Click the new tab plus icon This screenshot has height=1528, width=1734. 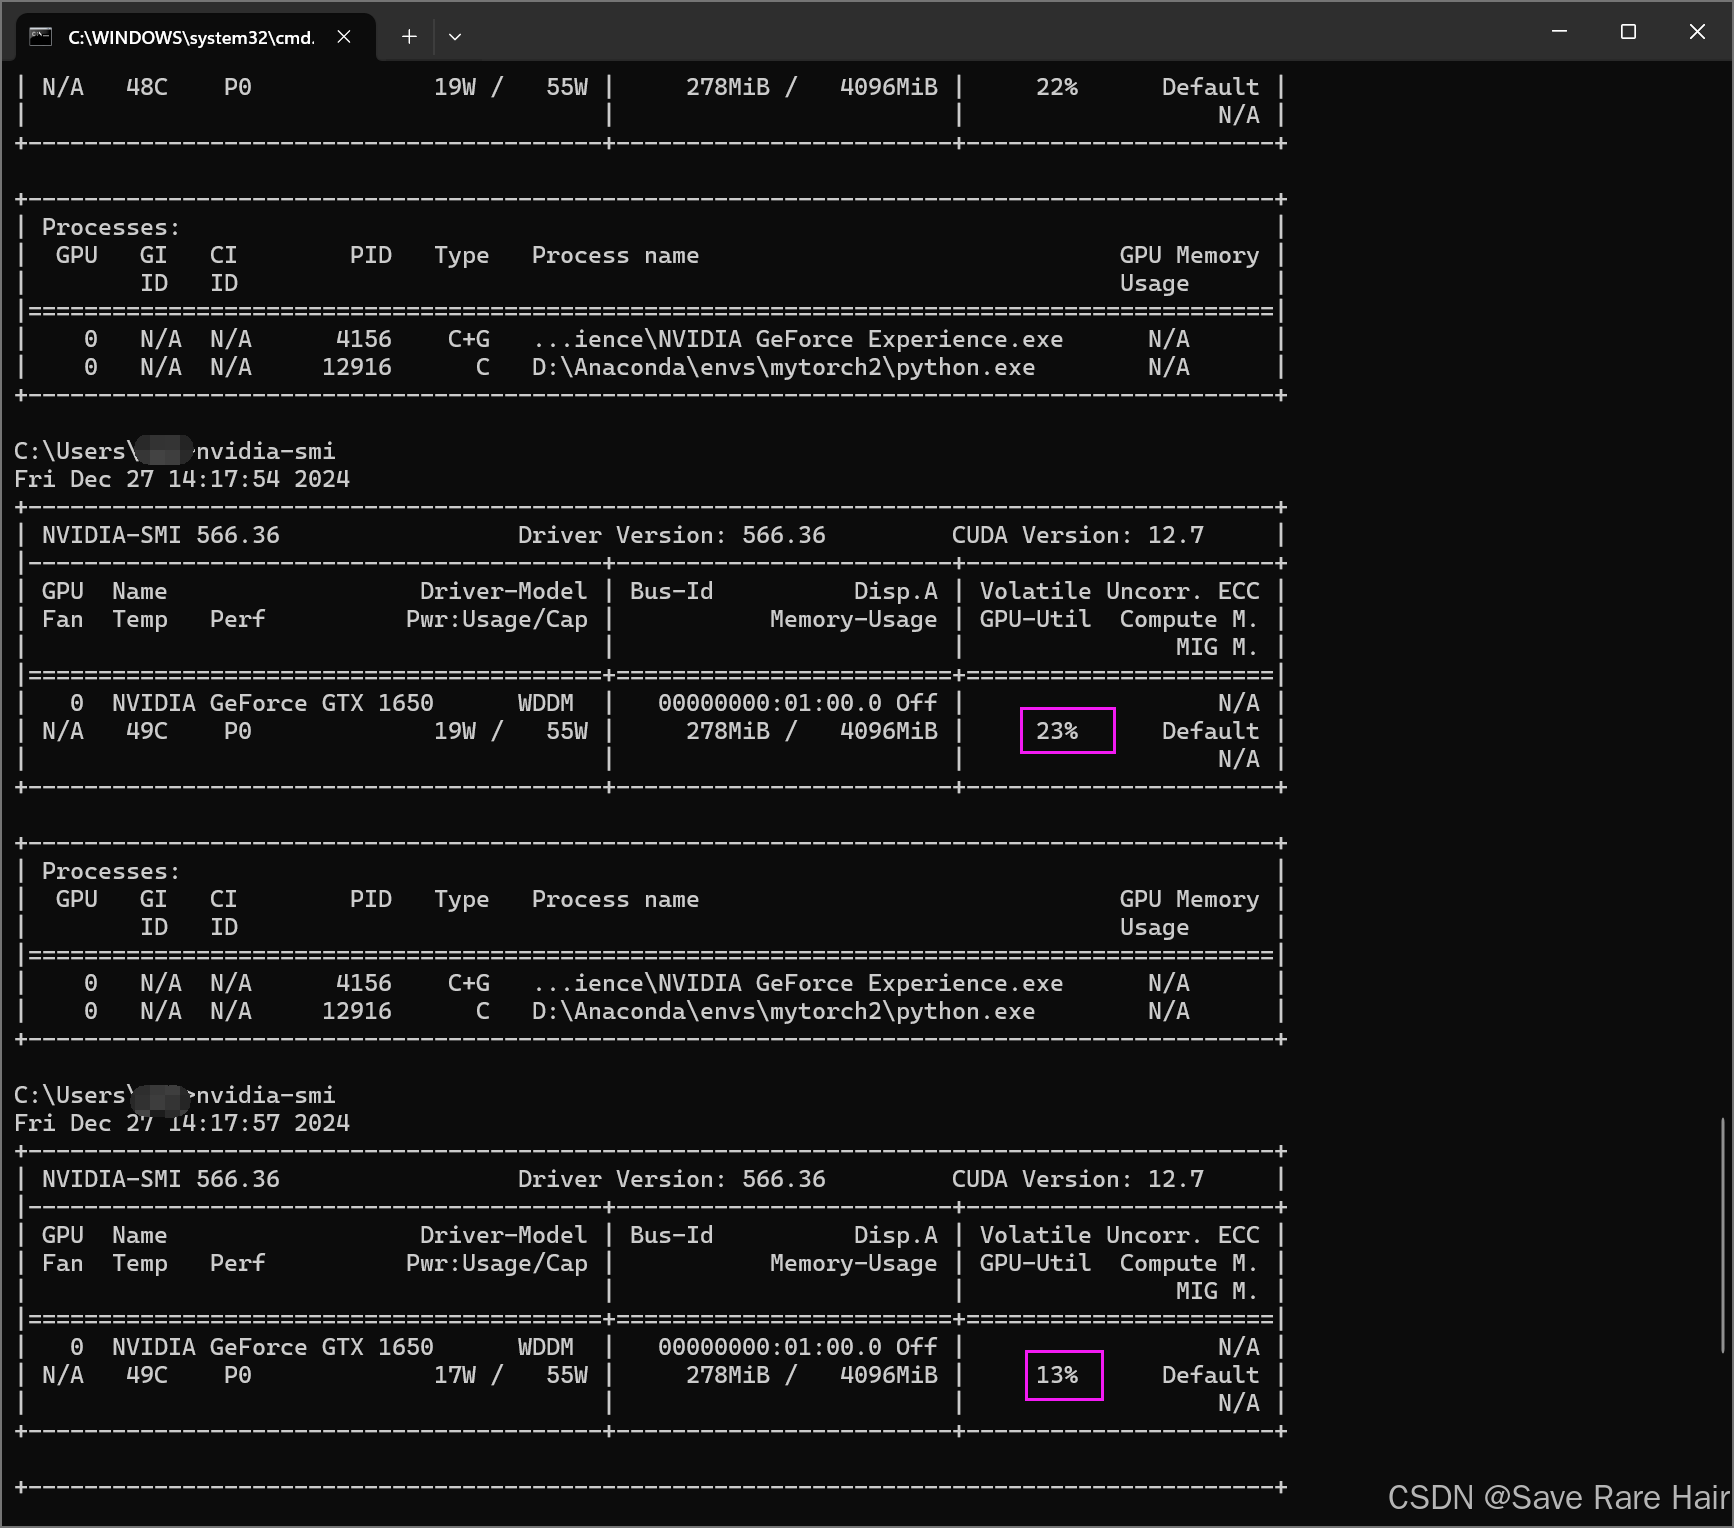pos(409,36)
